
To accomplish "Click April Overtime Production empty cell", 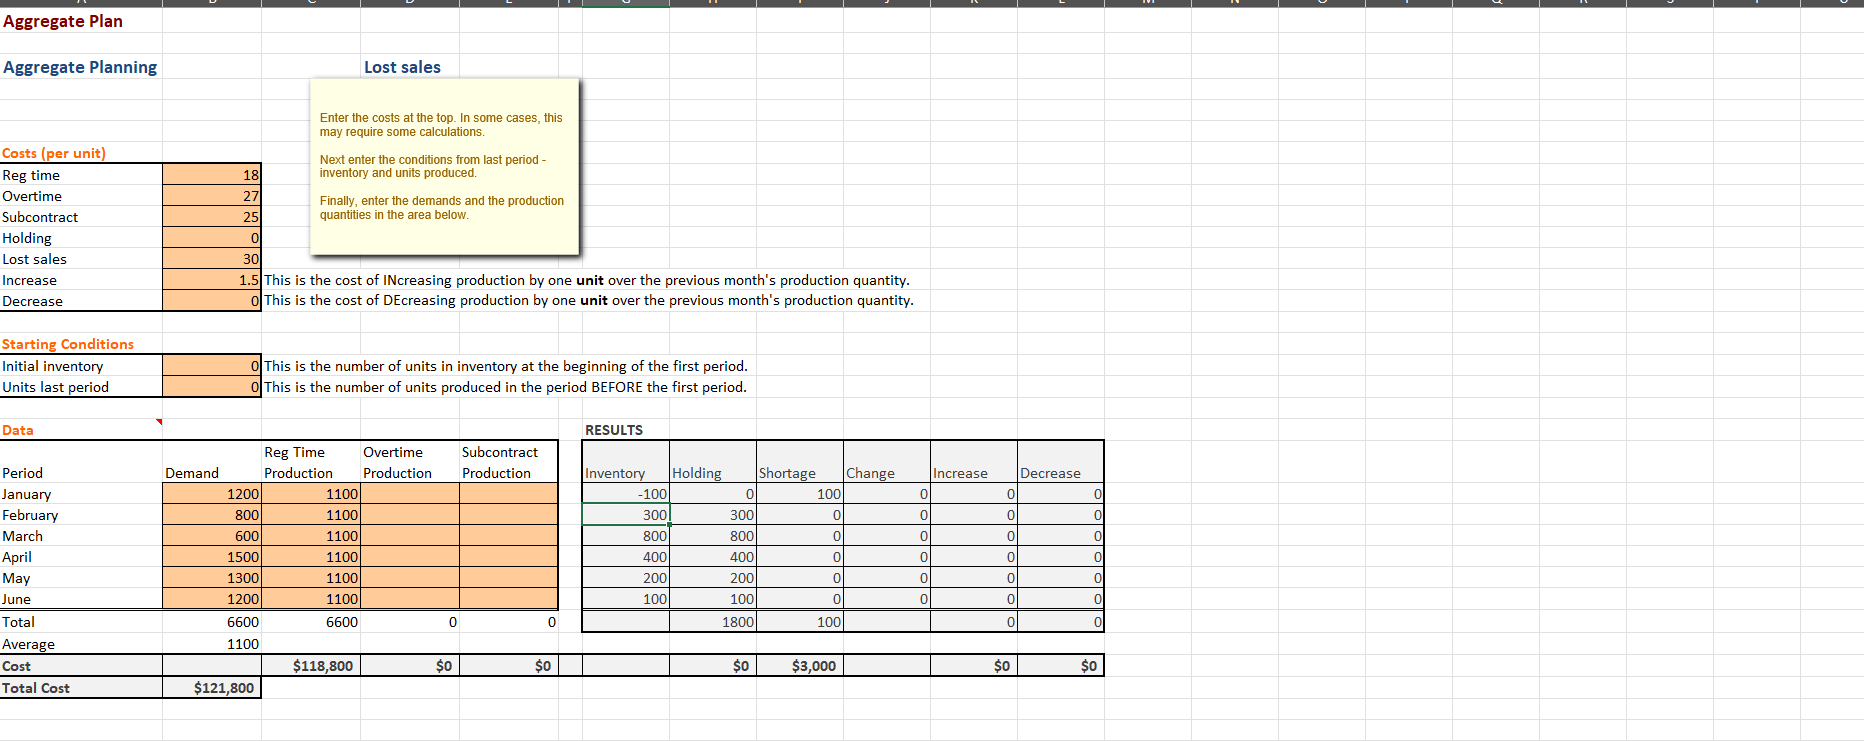I will [410, 557].
